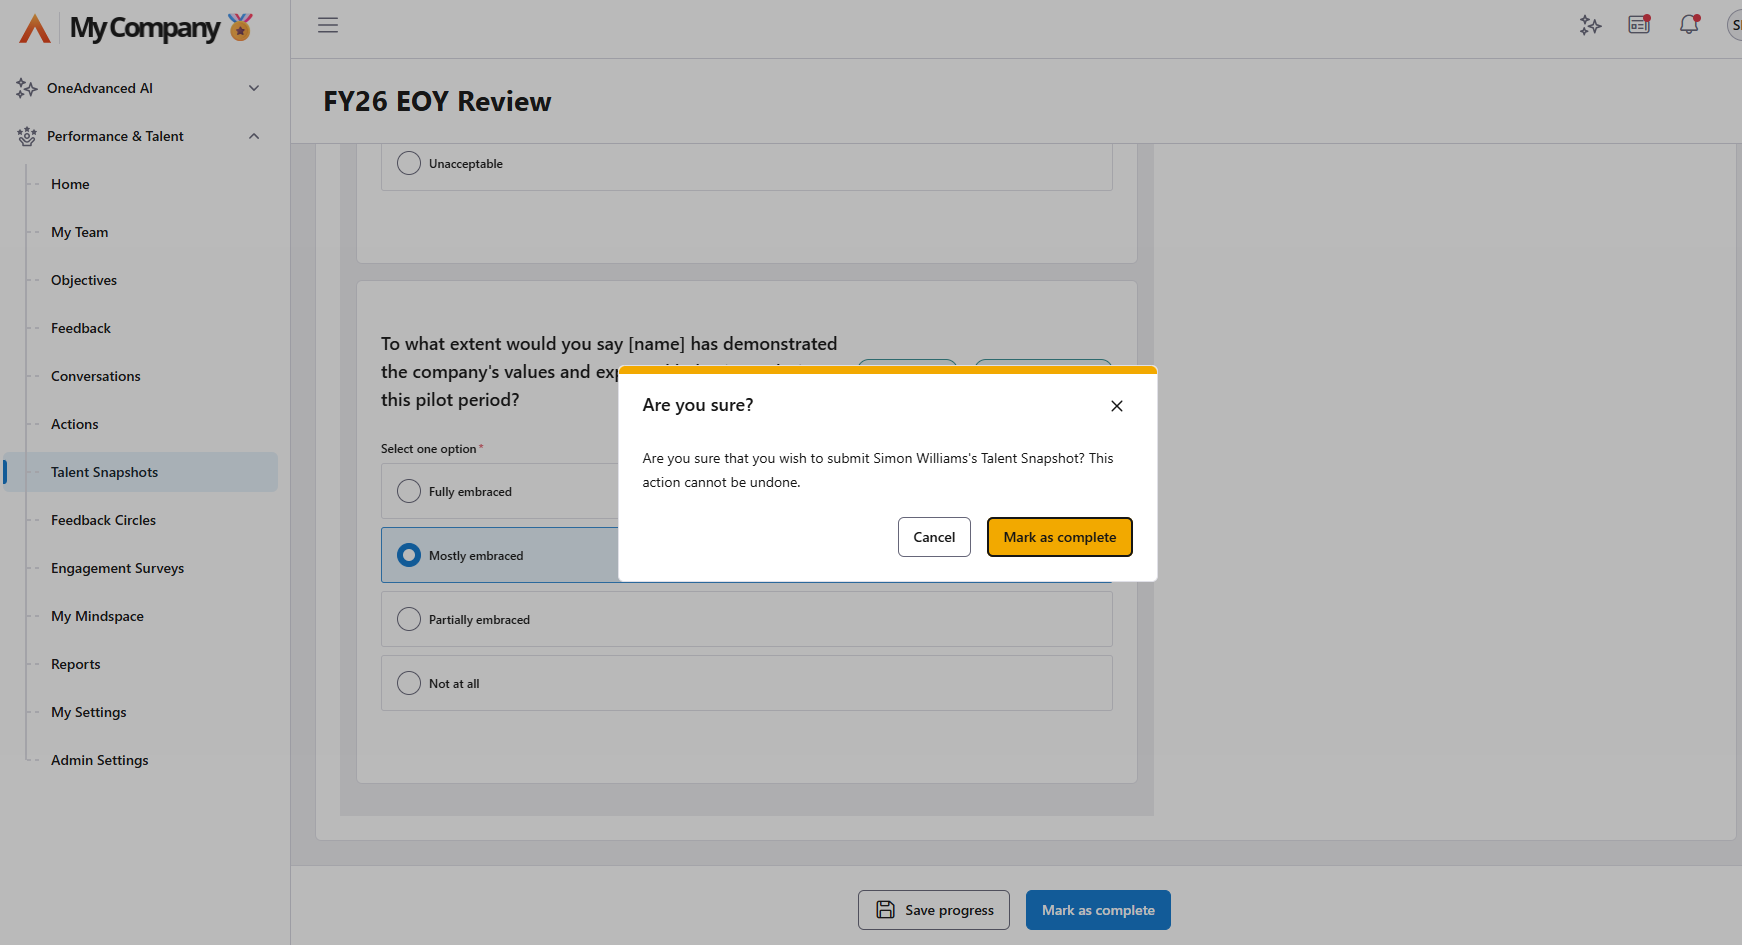Toggle the hamburger sidebar menu
Viewport: 1742px width, 945px height.
pos(328,25)
